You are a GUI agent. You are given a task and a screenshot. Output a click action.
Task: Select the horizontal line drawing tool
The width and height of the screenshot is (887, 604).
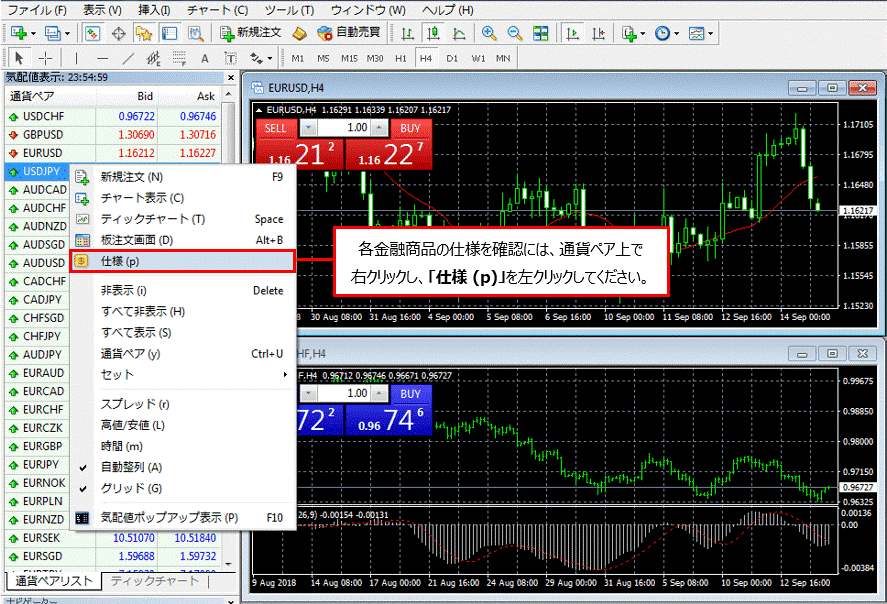click(103, 58)
